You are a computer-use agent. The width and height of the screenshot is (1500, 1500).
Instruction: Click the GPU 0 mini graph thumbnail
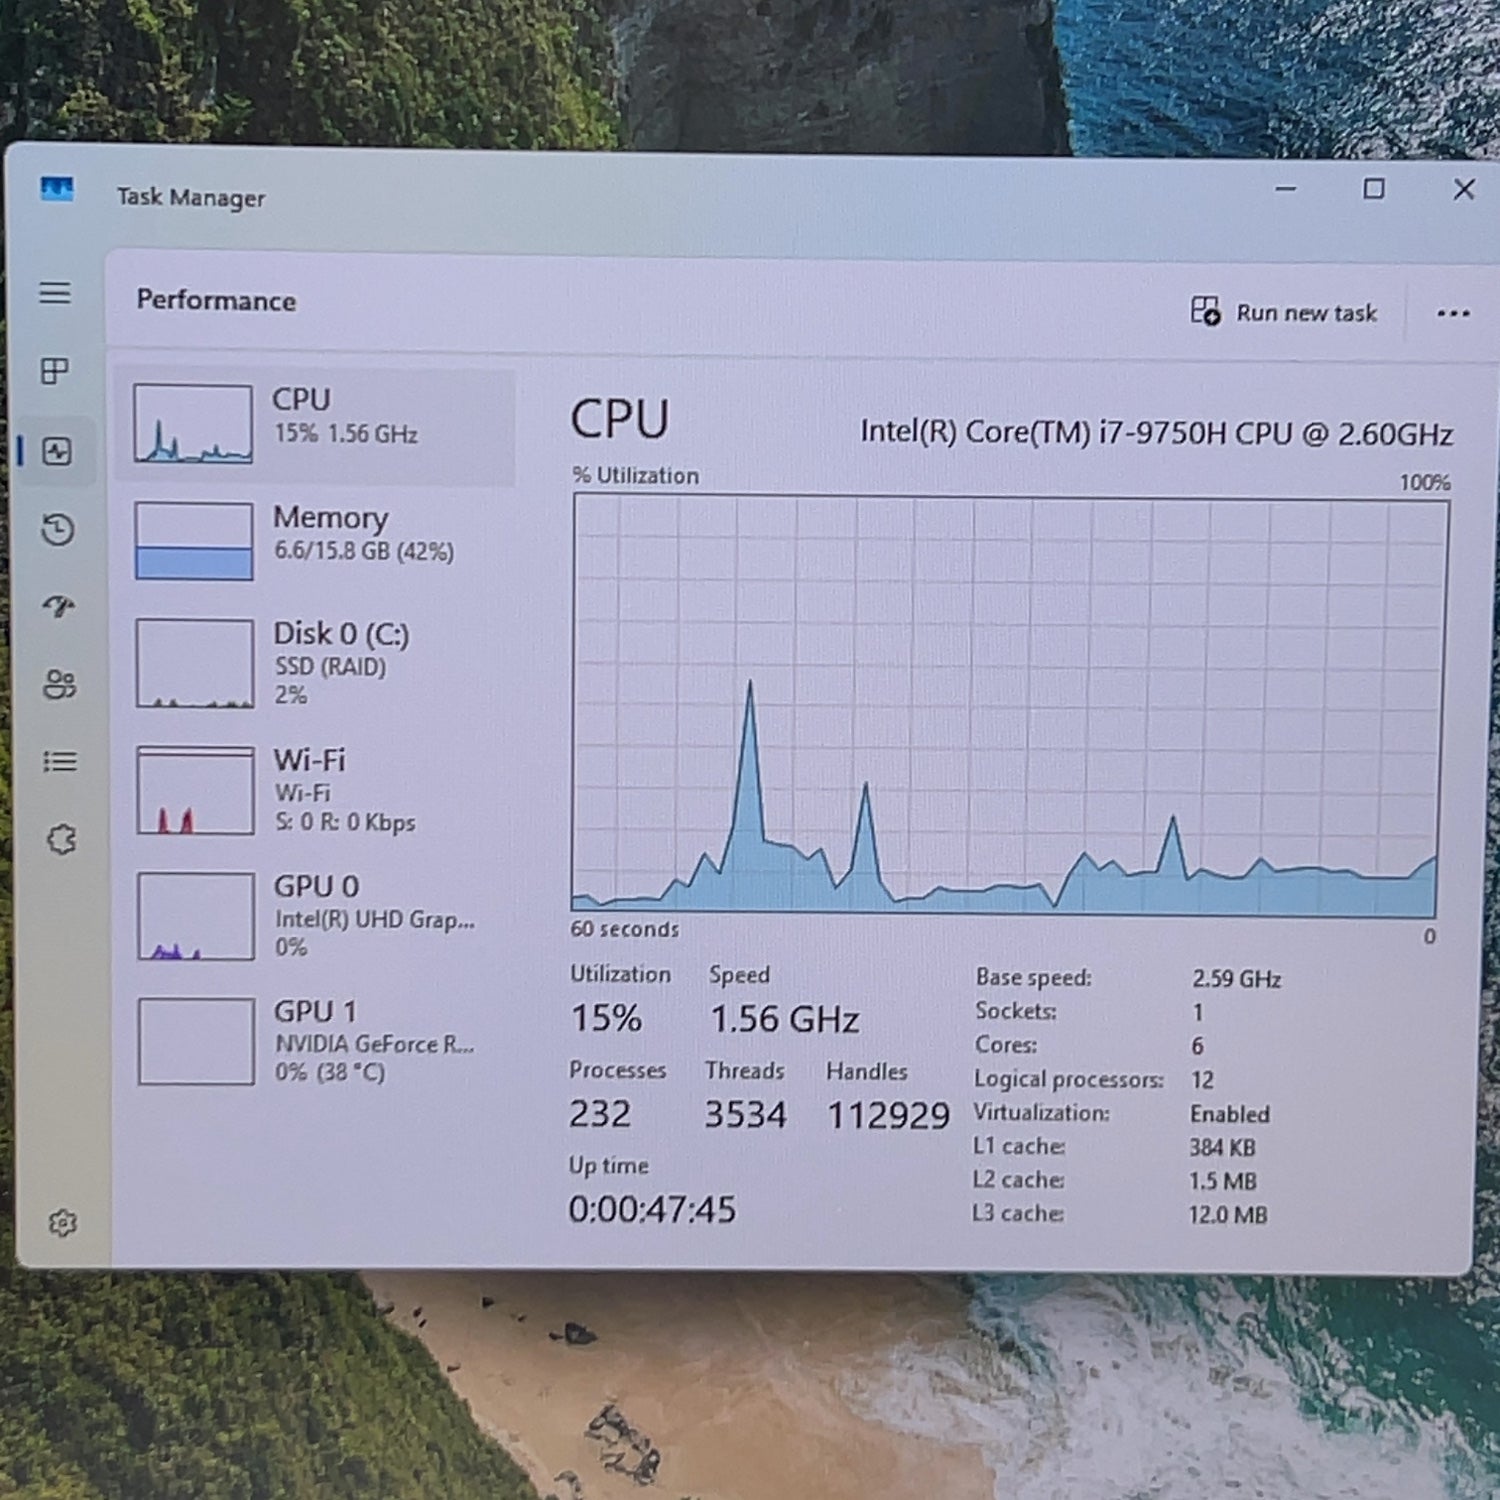(x=196, y=916)
